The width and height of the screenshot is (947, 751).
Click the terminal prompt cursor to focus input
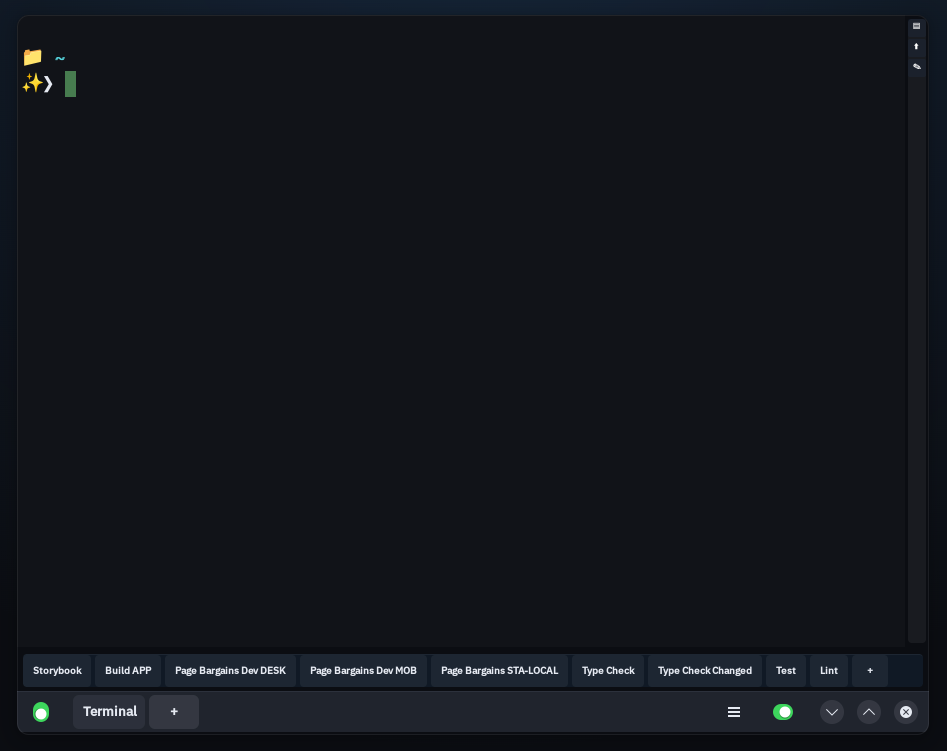point(71,84)
